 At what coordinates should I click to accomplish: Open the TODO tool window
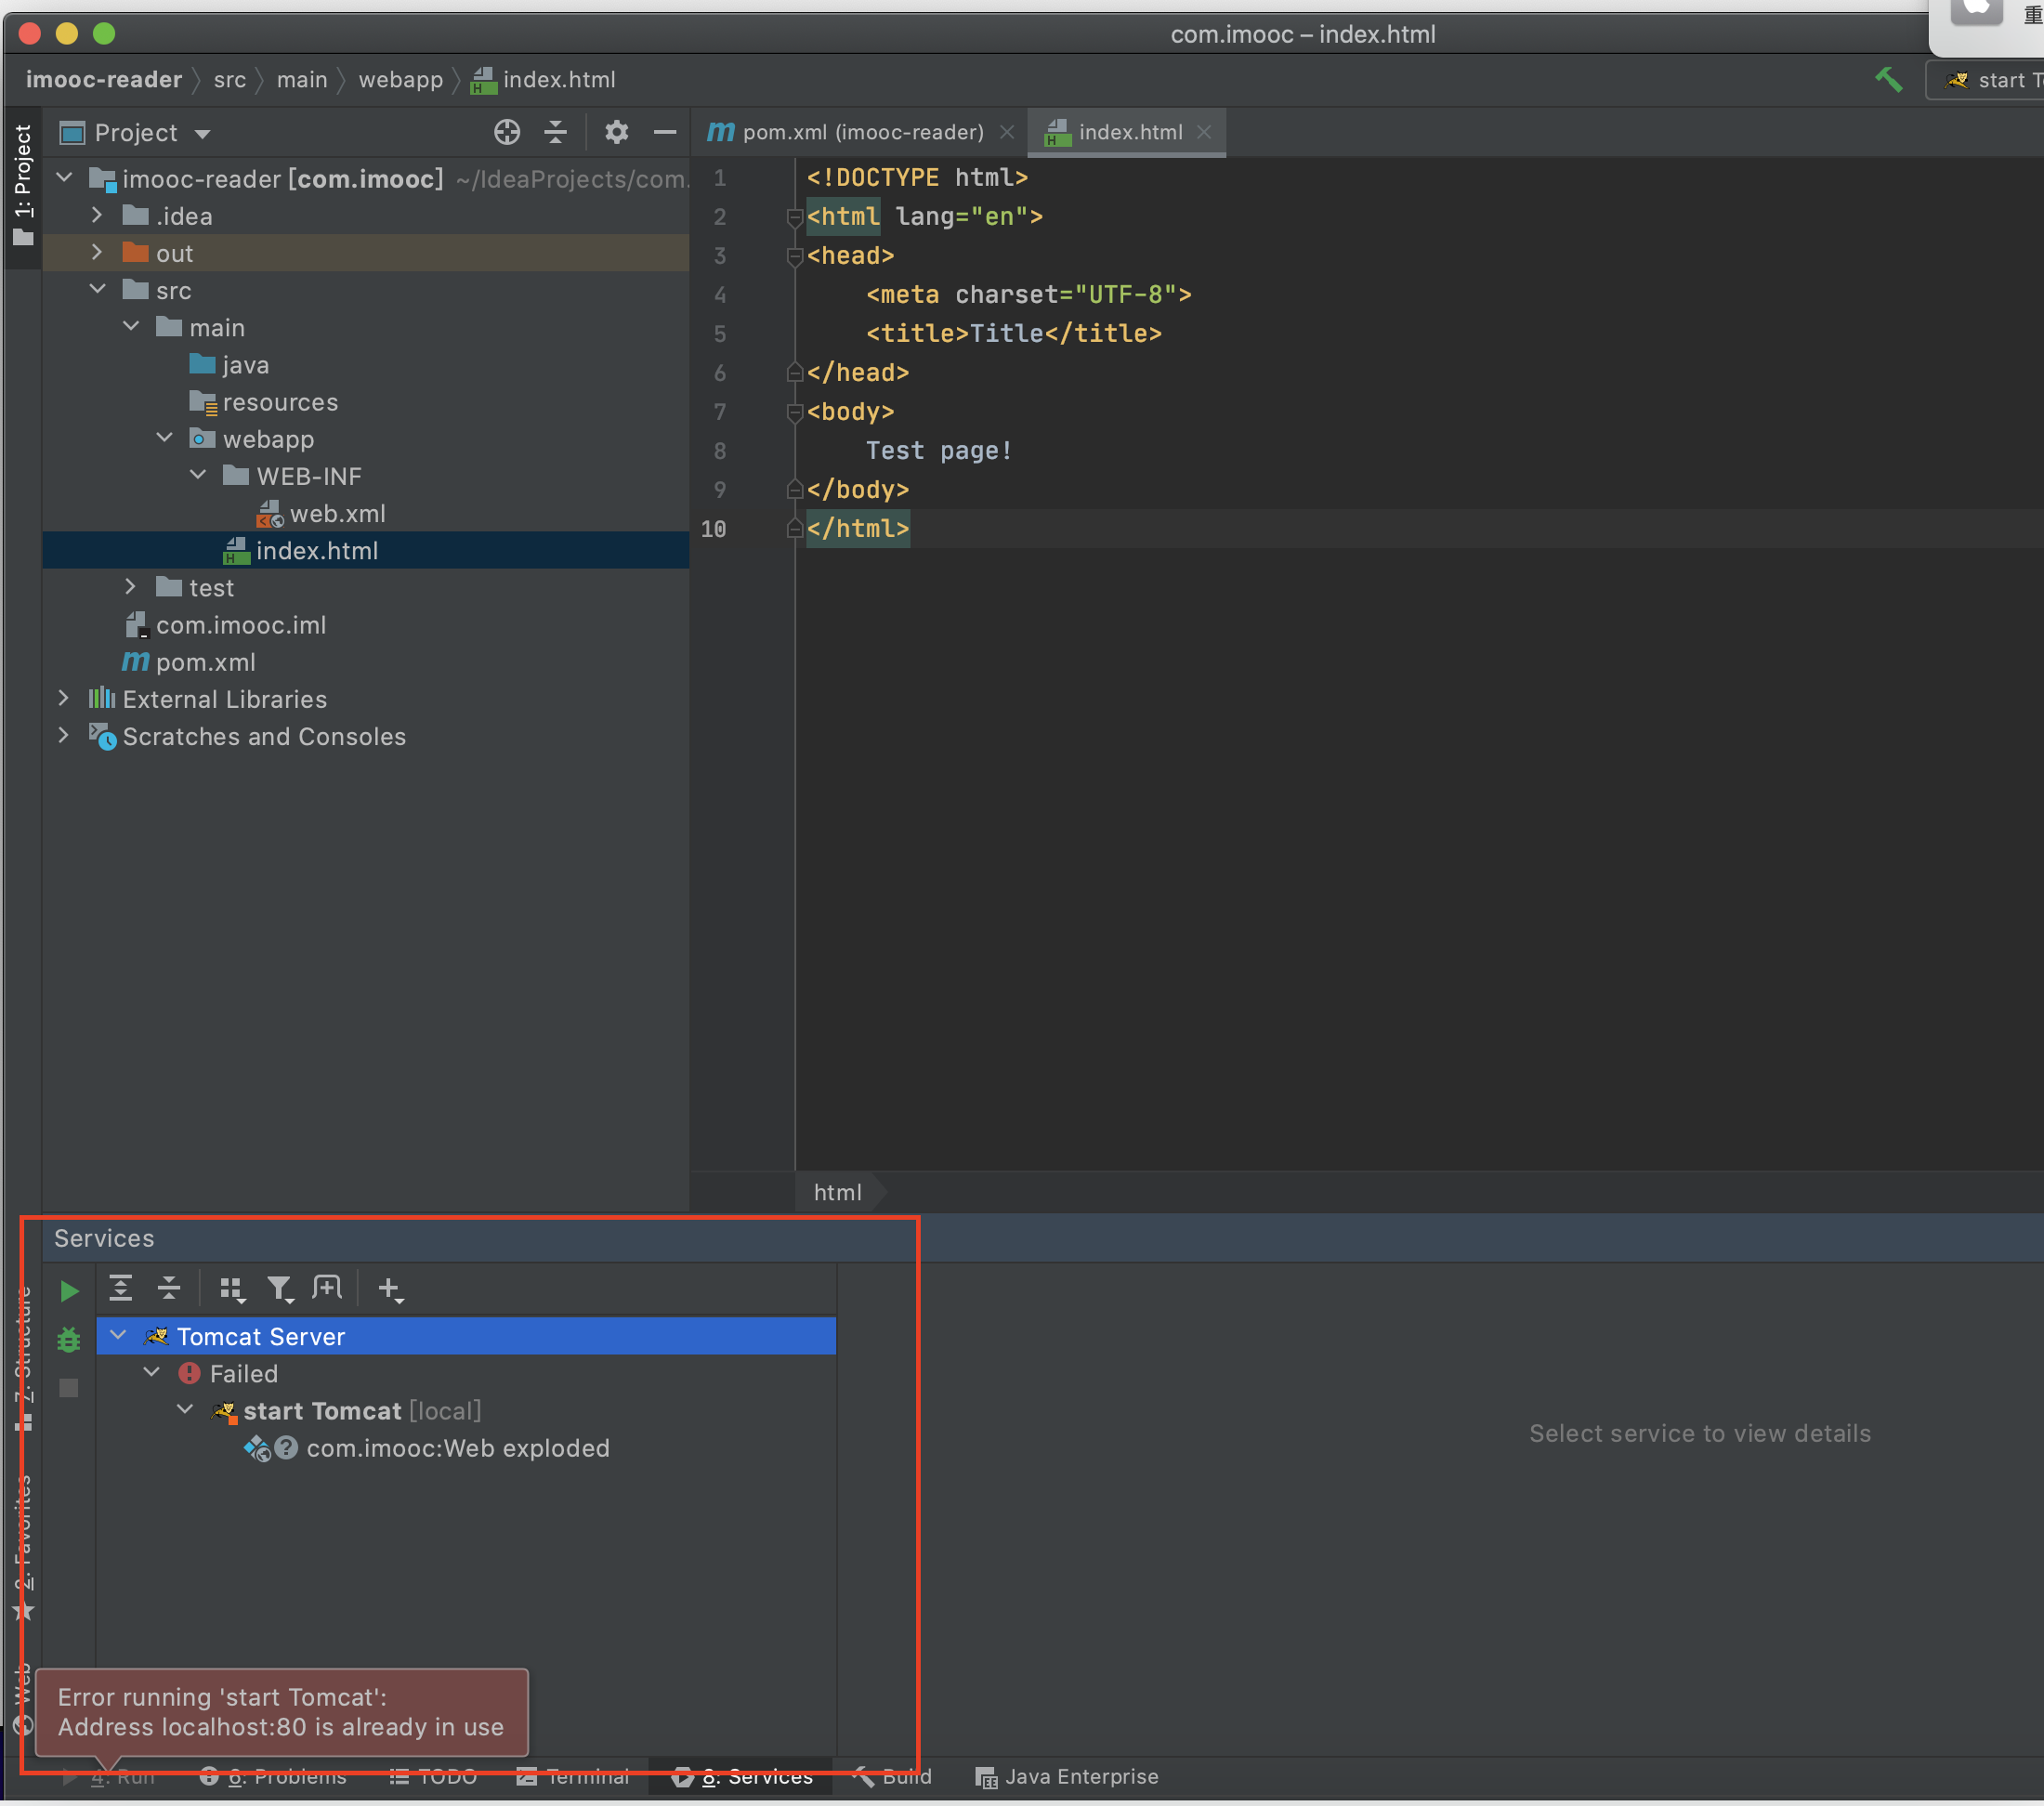(x=433, y=1777)
